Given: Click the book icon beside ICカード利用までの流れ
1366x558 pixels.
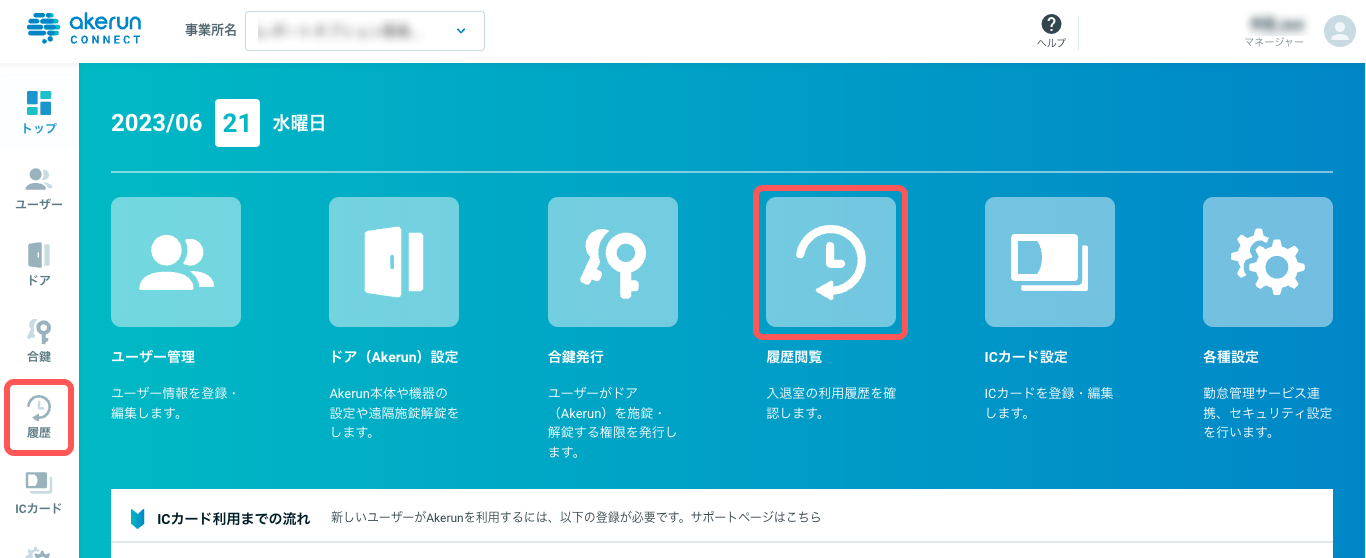Looking at the screenshot, I should (138, 519).
